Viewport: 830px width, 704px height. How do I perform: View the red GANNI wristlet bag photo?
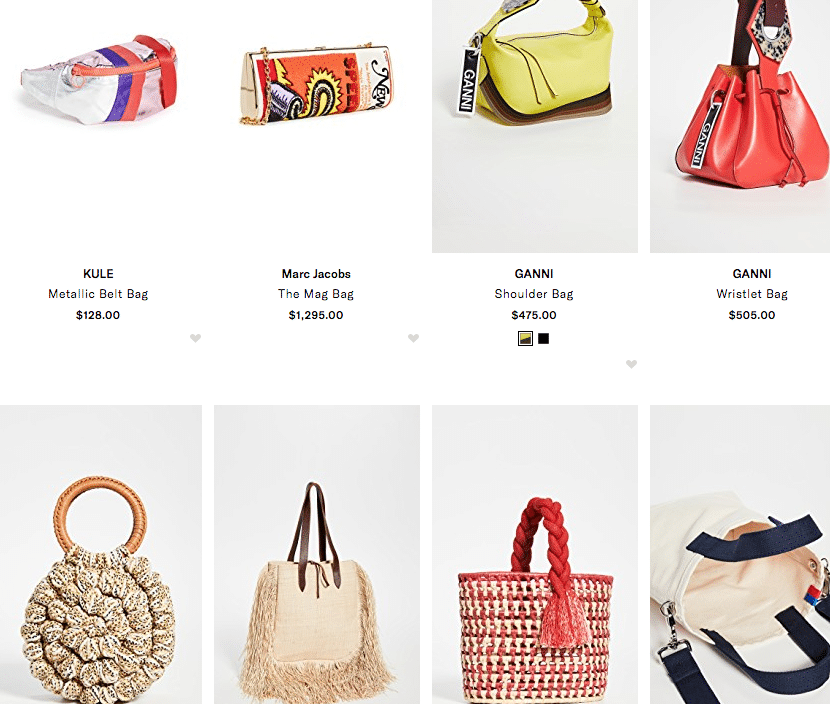740,126
